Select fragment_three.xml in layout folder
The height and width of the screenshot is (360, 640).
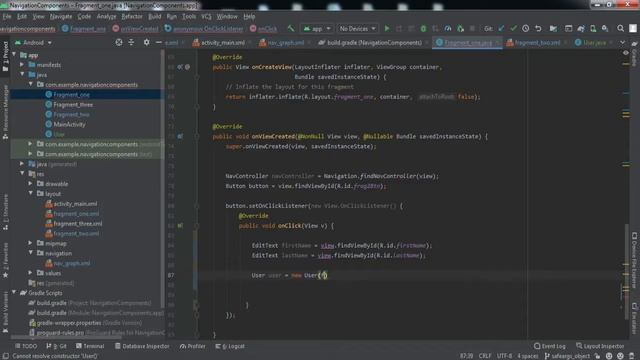click(78, 224)
